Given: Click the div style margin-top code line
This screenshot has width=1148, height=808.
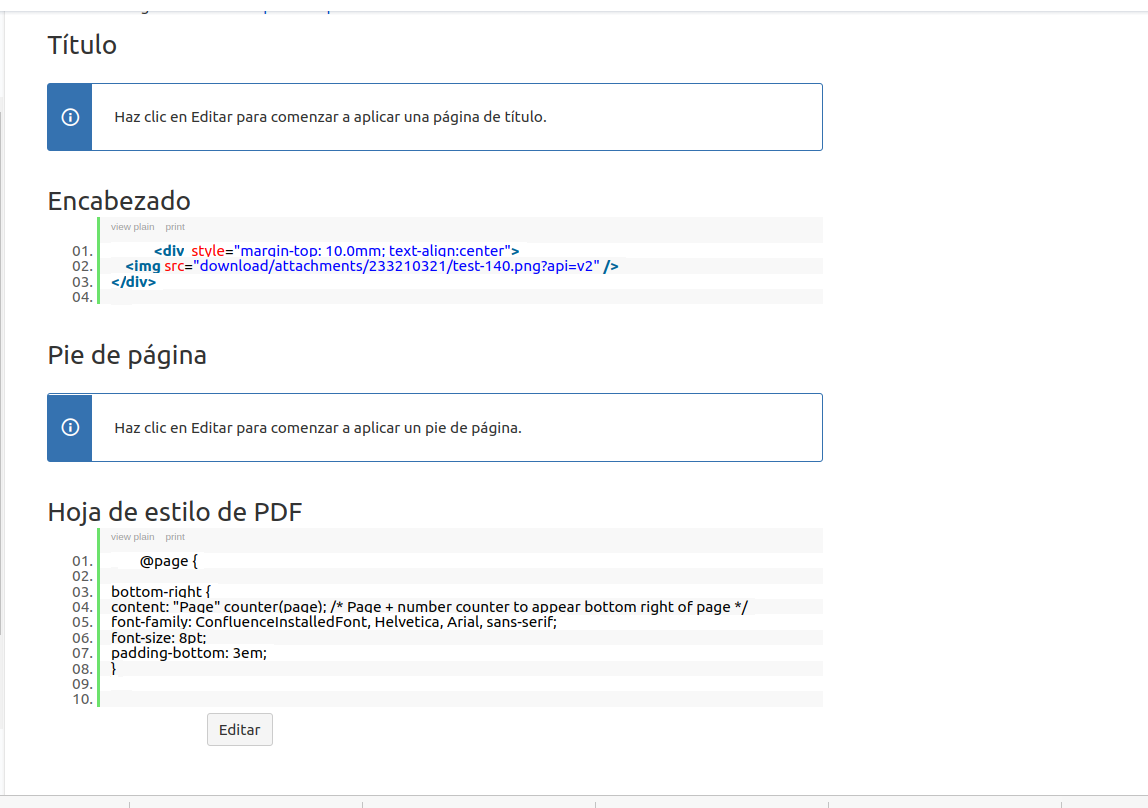Looking at the screenshot, I should (337, 251).
